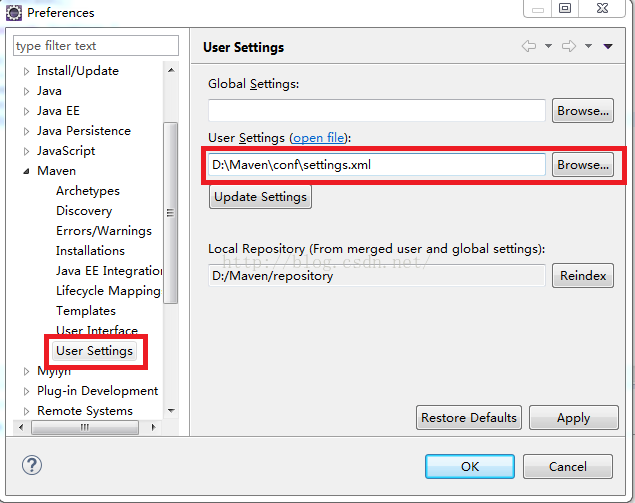Screen dimensions: 635x503
Task: Click the tree scroll down arrow
Action: [171, 411]
